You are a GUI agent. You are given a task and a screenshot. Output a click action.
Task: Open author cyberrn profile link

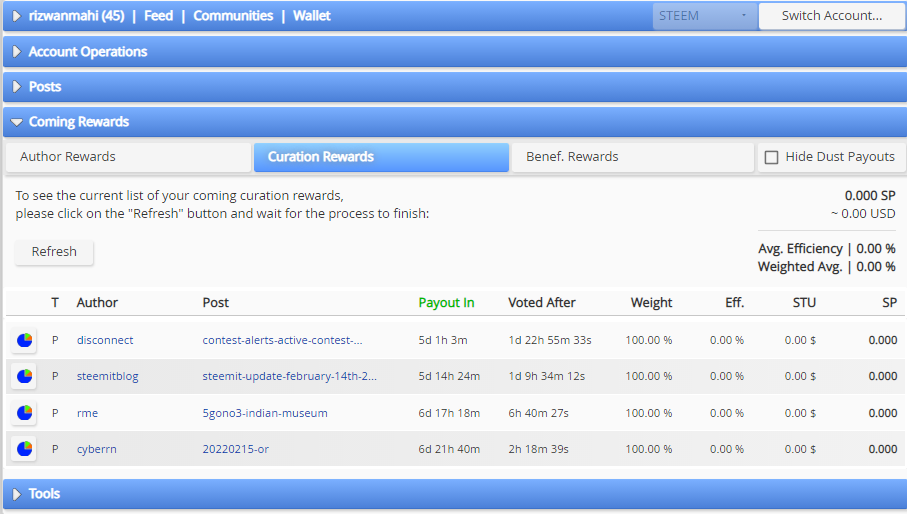(x=97, y=449)
